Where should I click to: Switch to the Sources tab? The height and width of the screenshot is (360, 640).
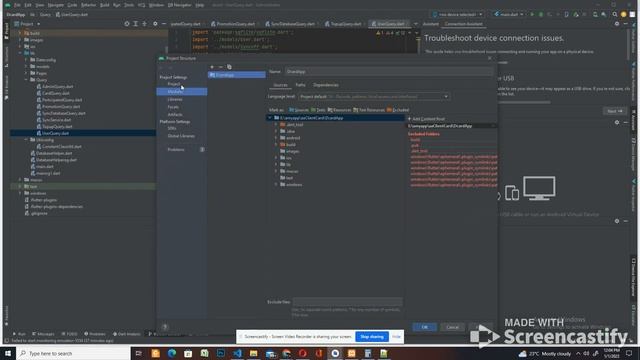coord(280,85)
